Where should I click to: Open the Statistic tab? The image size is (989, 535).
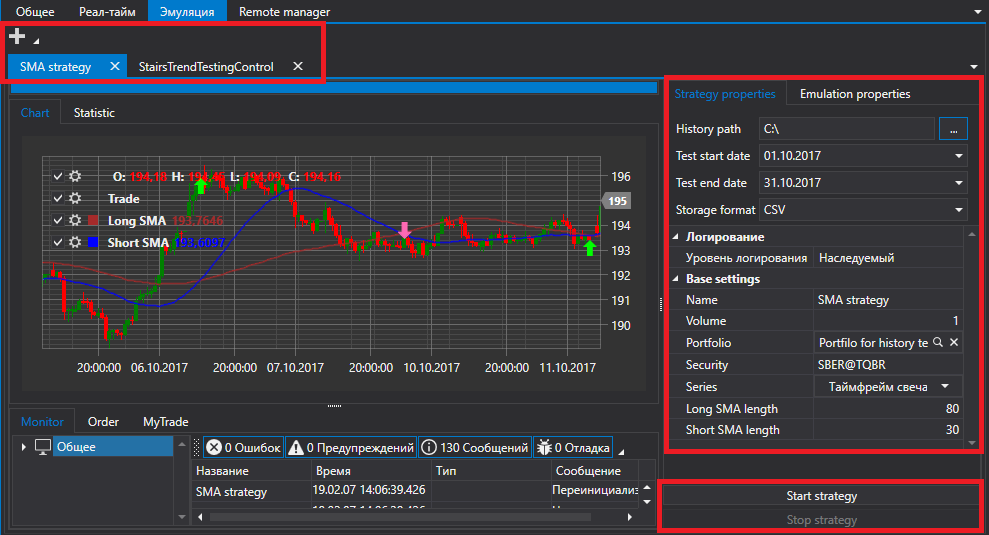click(94, 113)
